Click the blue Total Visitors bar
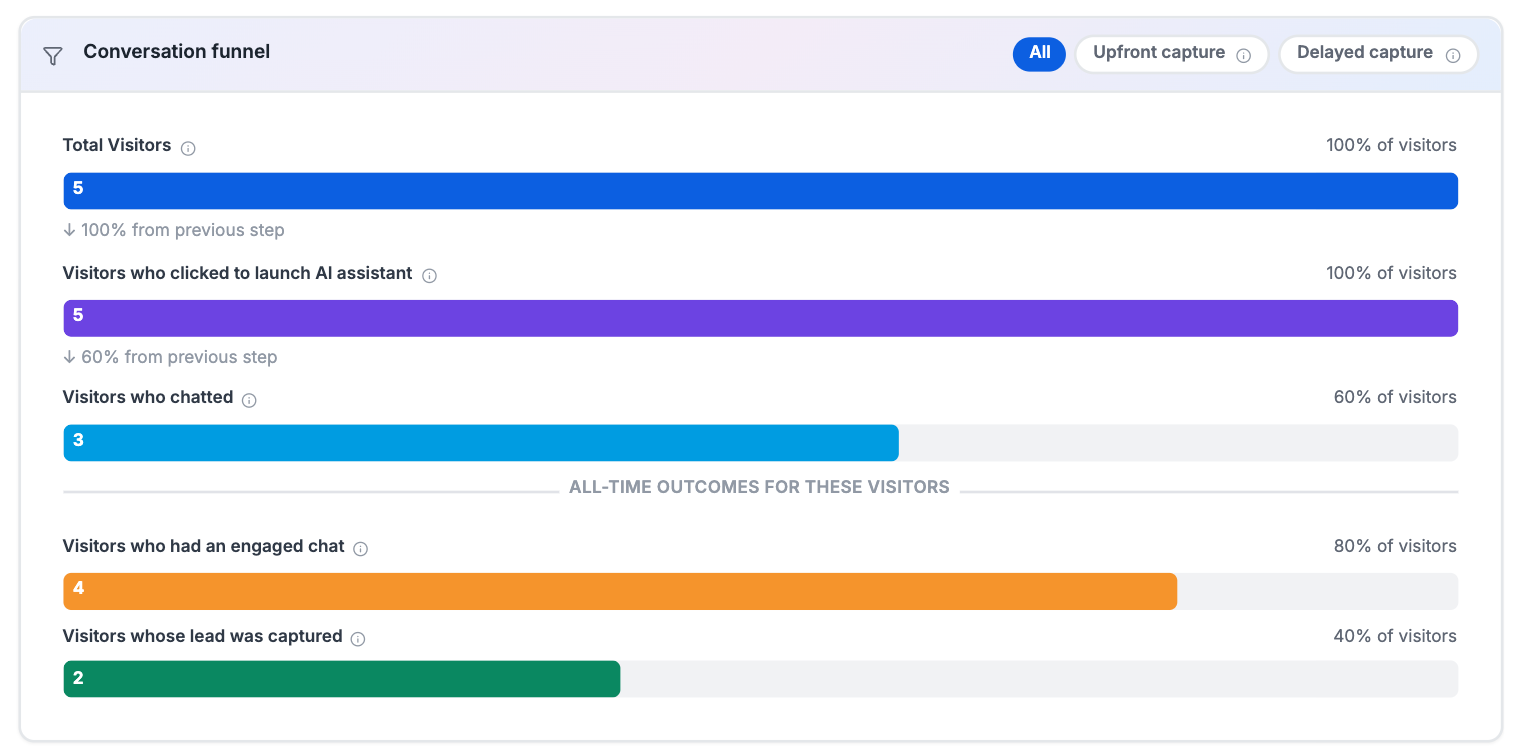 pyautogui.click(x=760, y=191)
